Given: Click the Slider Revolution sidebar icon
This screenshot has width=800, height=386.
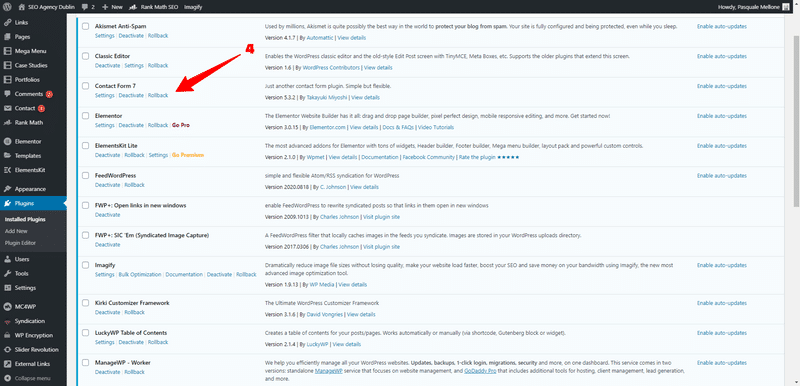Looking at the screenshot, I should tap(7, 349).
